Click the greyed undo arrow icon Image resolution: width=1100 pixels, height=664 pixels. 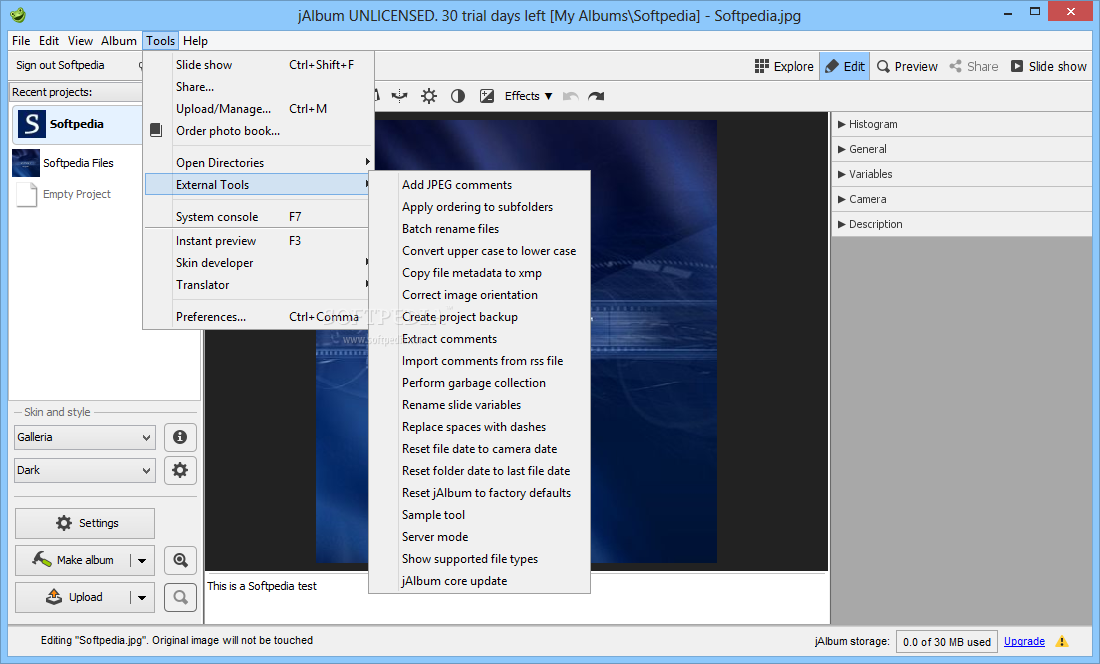(570, 96)
